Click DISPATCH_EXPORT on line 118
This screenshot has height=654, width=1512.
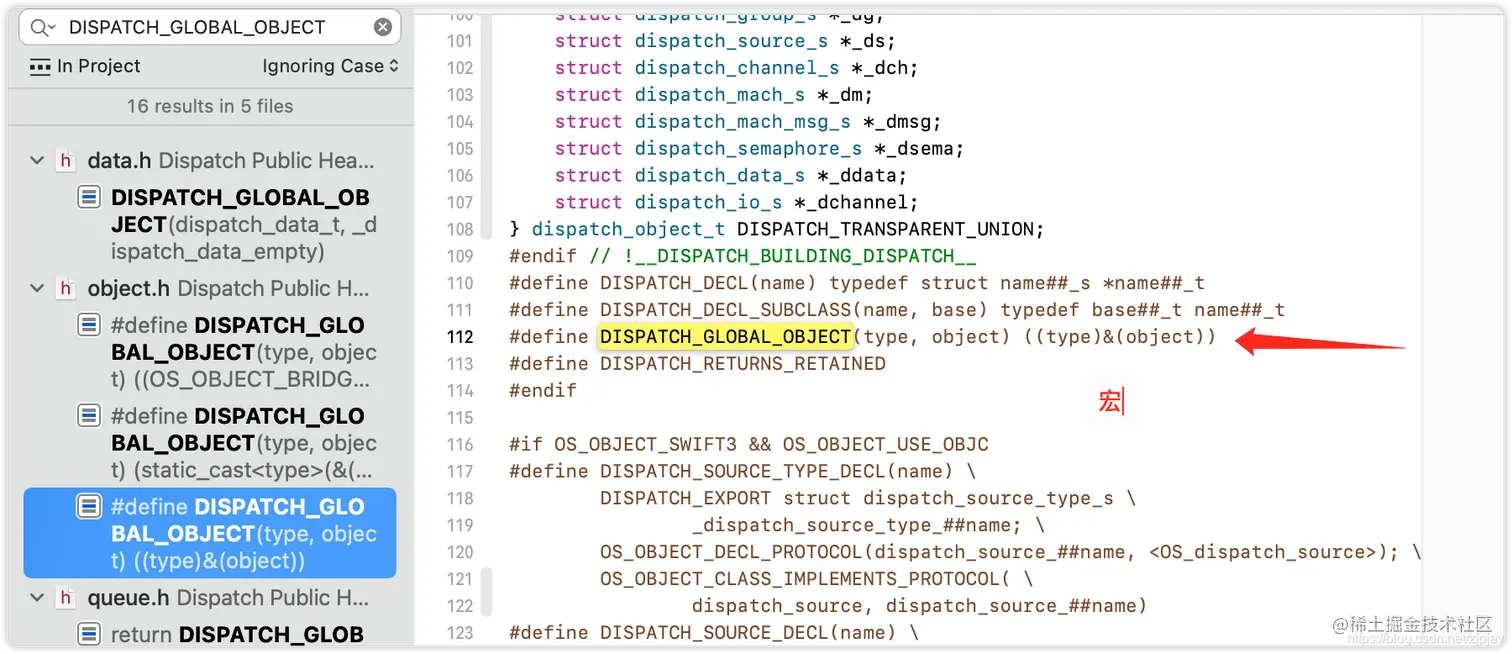(685, 499)
